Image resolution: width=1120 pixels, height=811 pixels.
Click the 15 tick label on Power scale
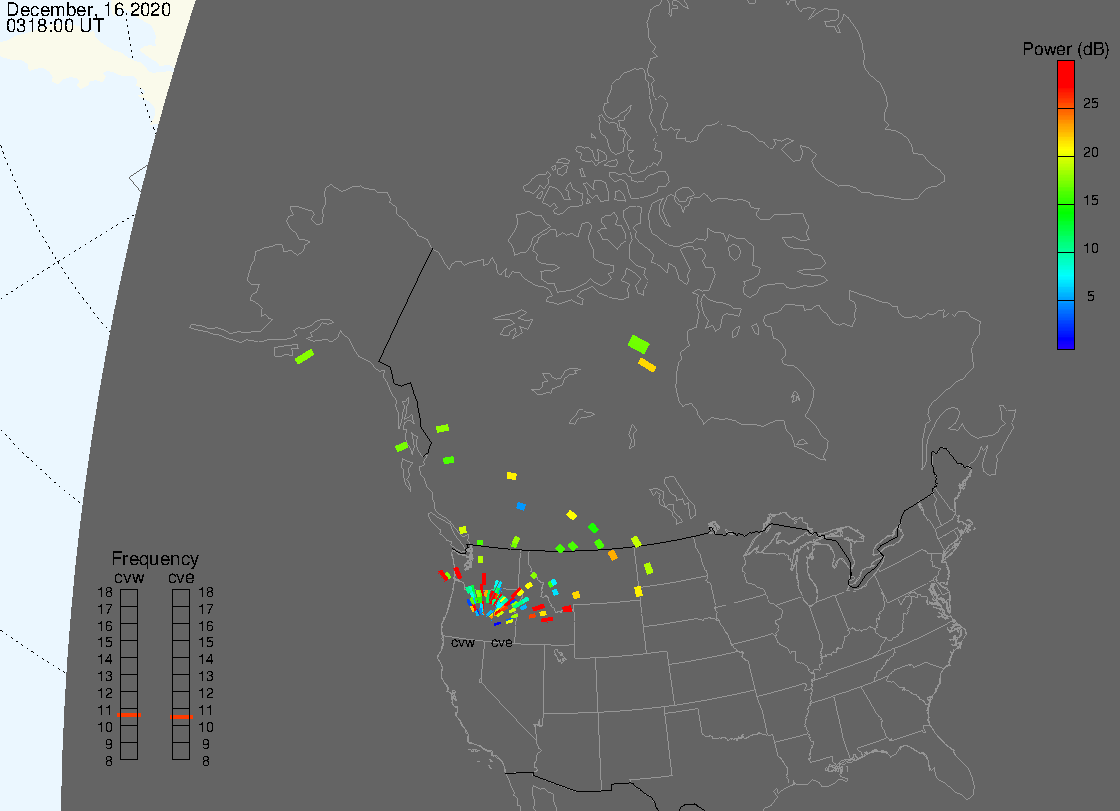click(1090, 201)
